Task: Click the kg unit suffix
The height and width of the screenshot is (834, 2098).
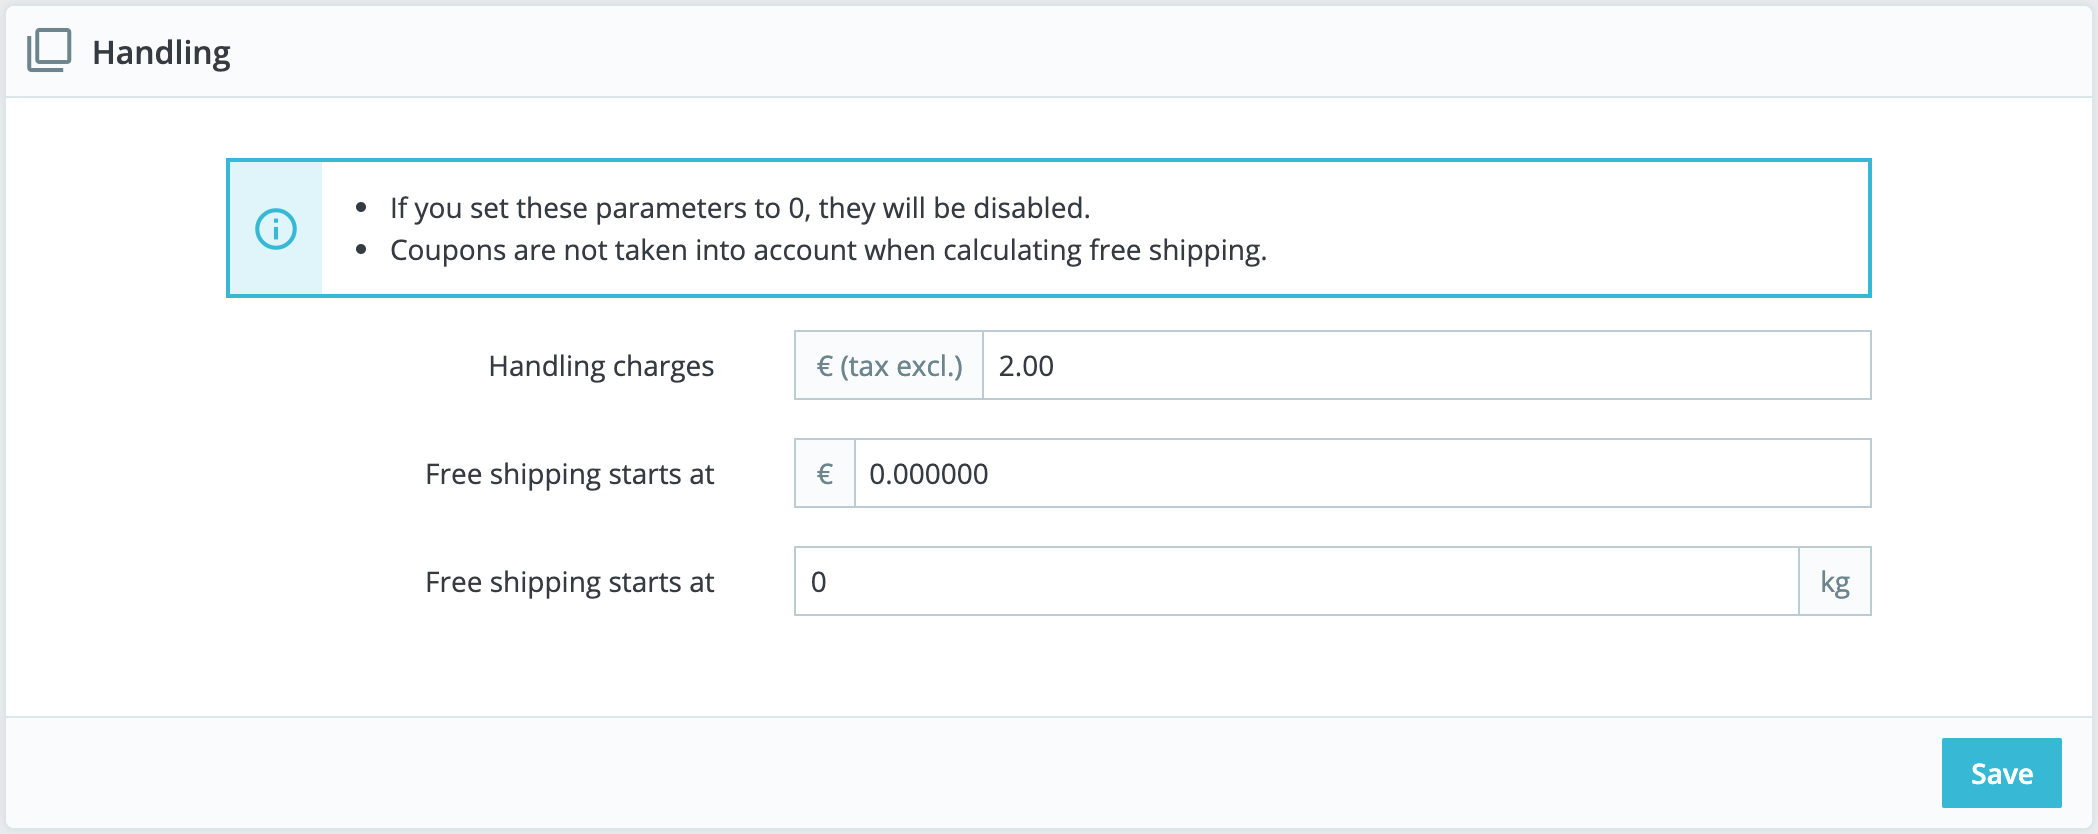Action: pos(1834,582)
